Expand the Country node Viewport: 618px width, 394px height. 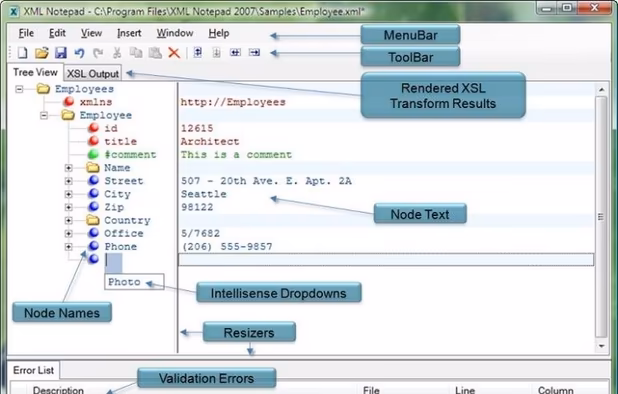pyautogui.click(x=69, y=220)
